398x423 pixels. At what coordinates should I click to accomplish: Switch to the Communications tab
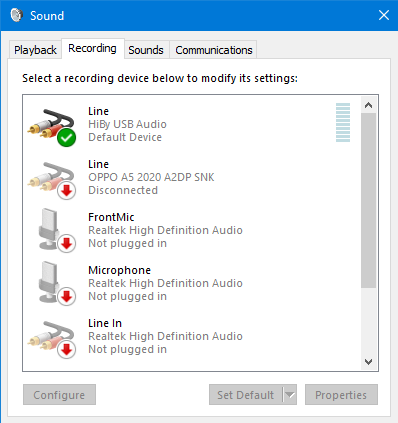click(x=214, y=50)
